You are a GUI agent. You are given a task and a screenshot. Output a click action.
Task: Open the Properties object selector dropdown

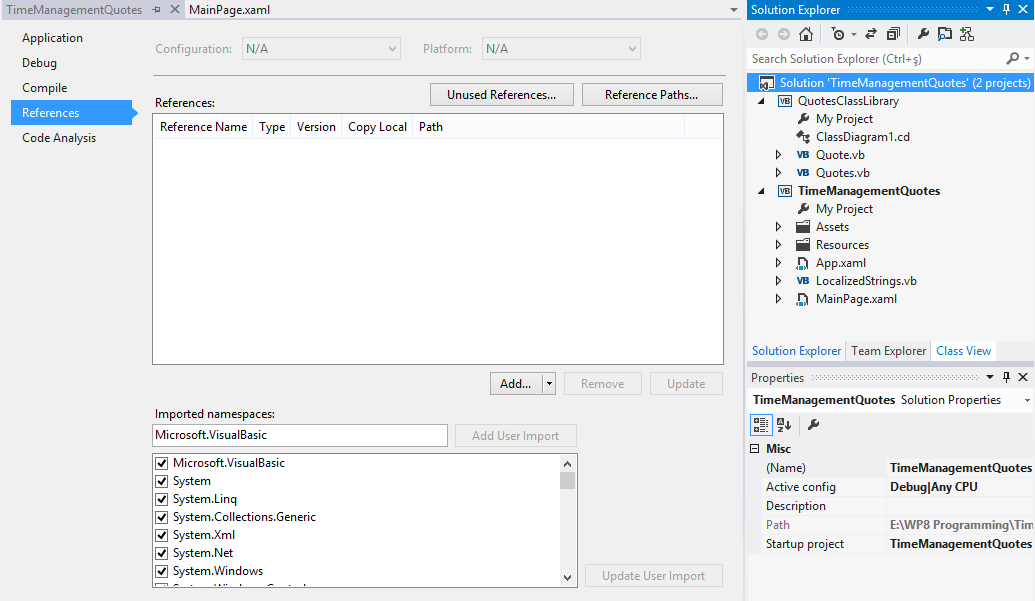[1026, 400]
